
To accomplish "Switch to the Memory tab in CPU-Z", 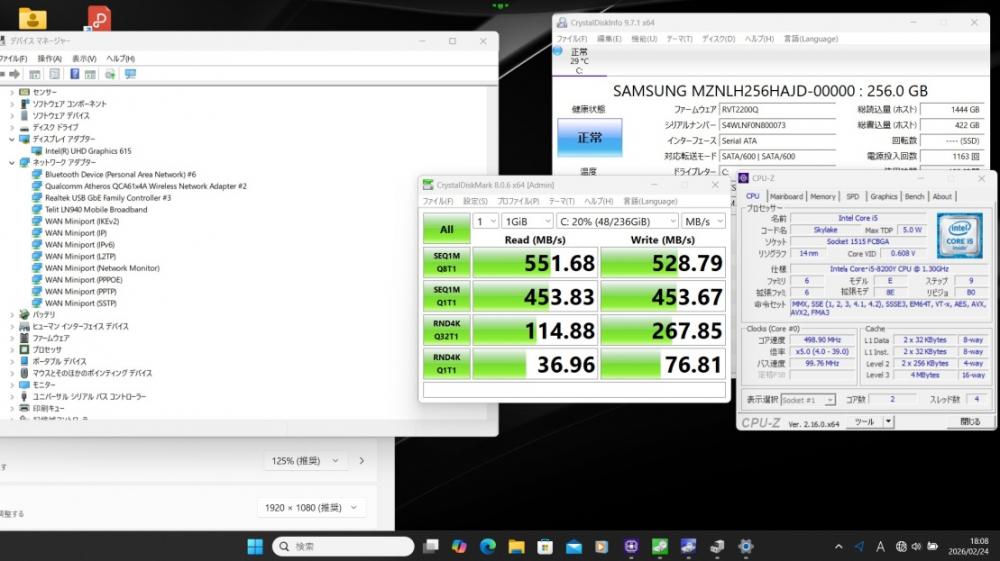I will pos(823,196).
